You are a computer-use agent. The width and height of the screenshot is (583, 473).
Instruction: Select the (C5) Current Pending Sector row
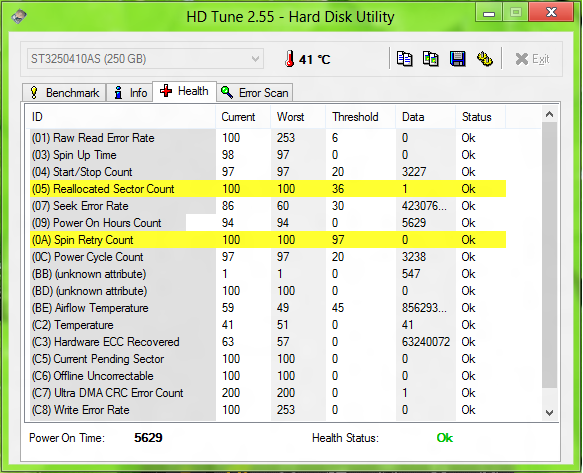(268, 359)
